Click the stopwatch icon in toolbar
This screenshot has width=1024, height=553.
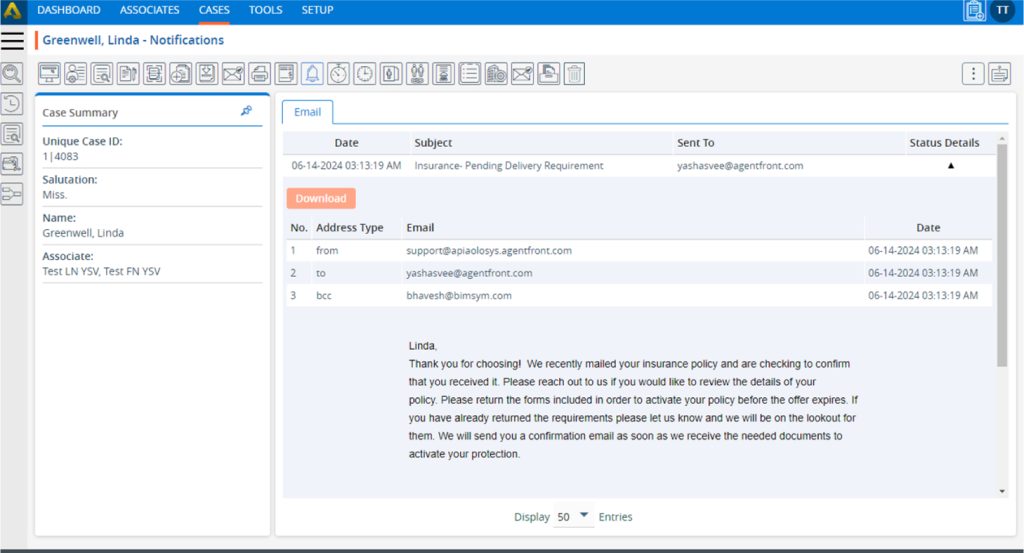coord(339,73)
